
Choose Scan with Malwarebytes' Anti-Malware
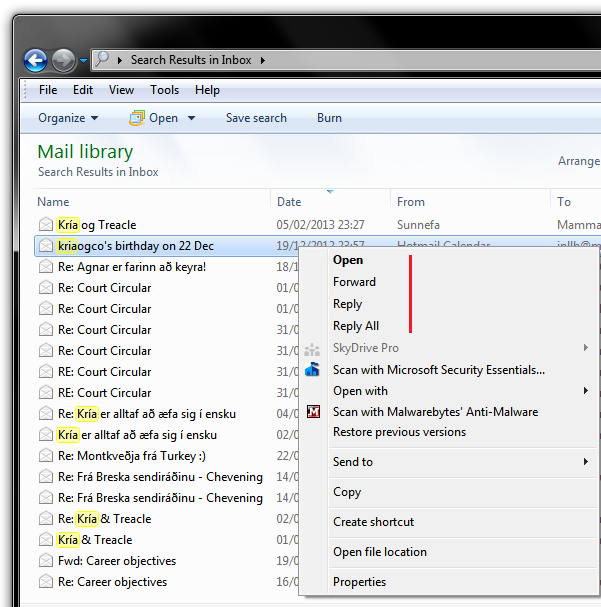coord(435,412)
